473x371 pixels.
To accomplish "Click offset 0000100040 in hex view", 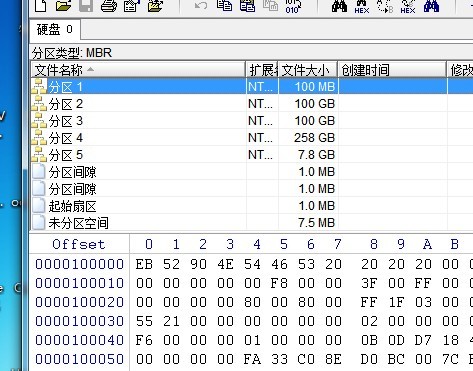I will tap(79, 340).
